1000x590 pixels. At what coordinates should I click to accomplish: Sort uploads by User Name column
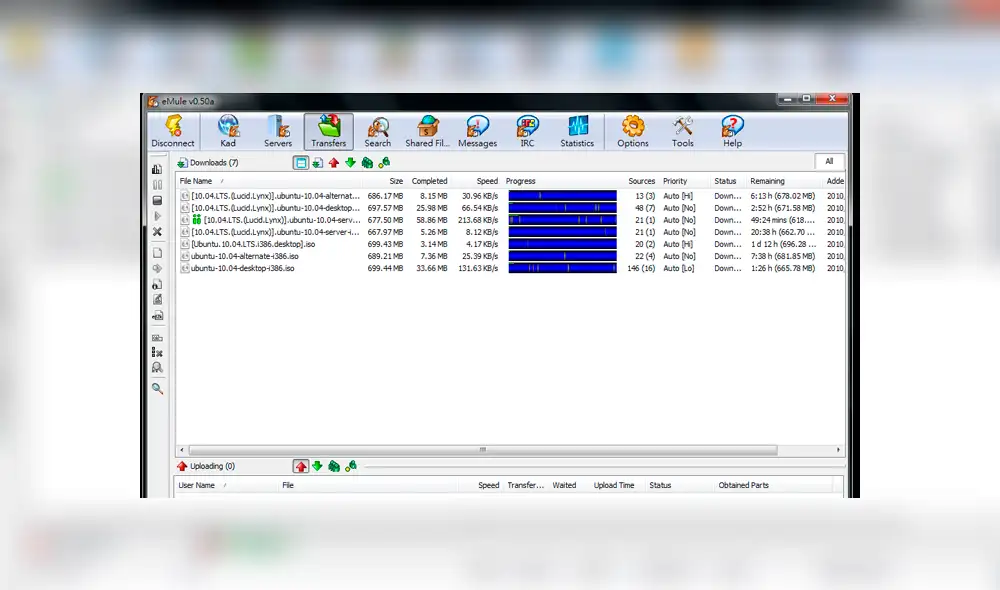coord(197,485)
